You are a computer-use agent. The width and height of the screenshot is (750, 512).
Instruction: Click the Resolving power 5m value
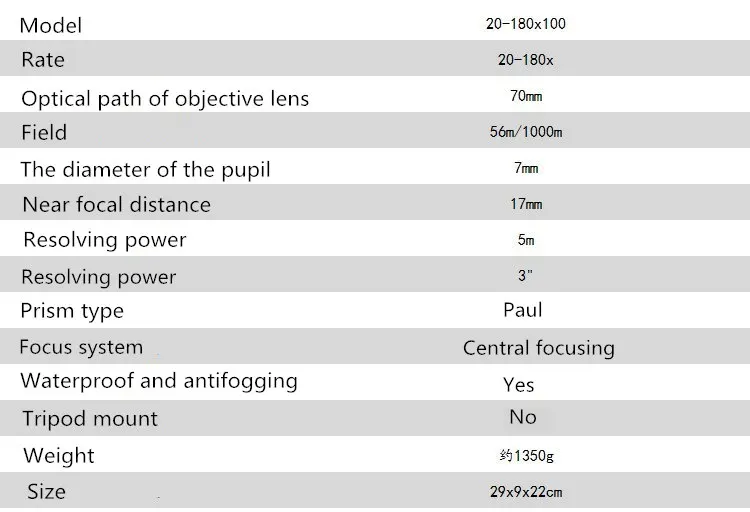[526, 240]
